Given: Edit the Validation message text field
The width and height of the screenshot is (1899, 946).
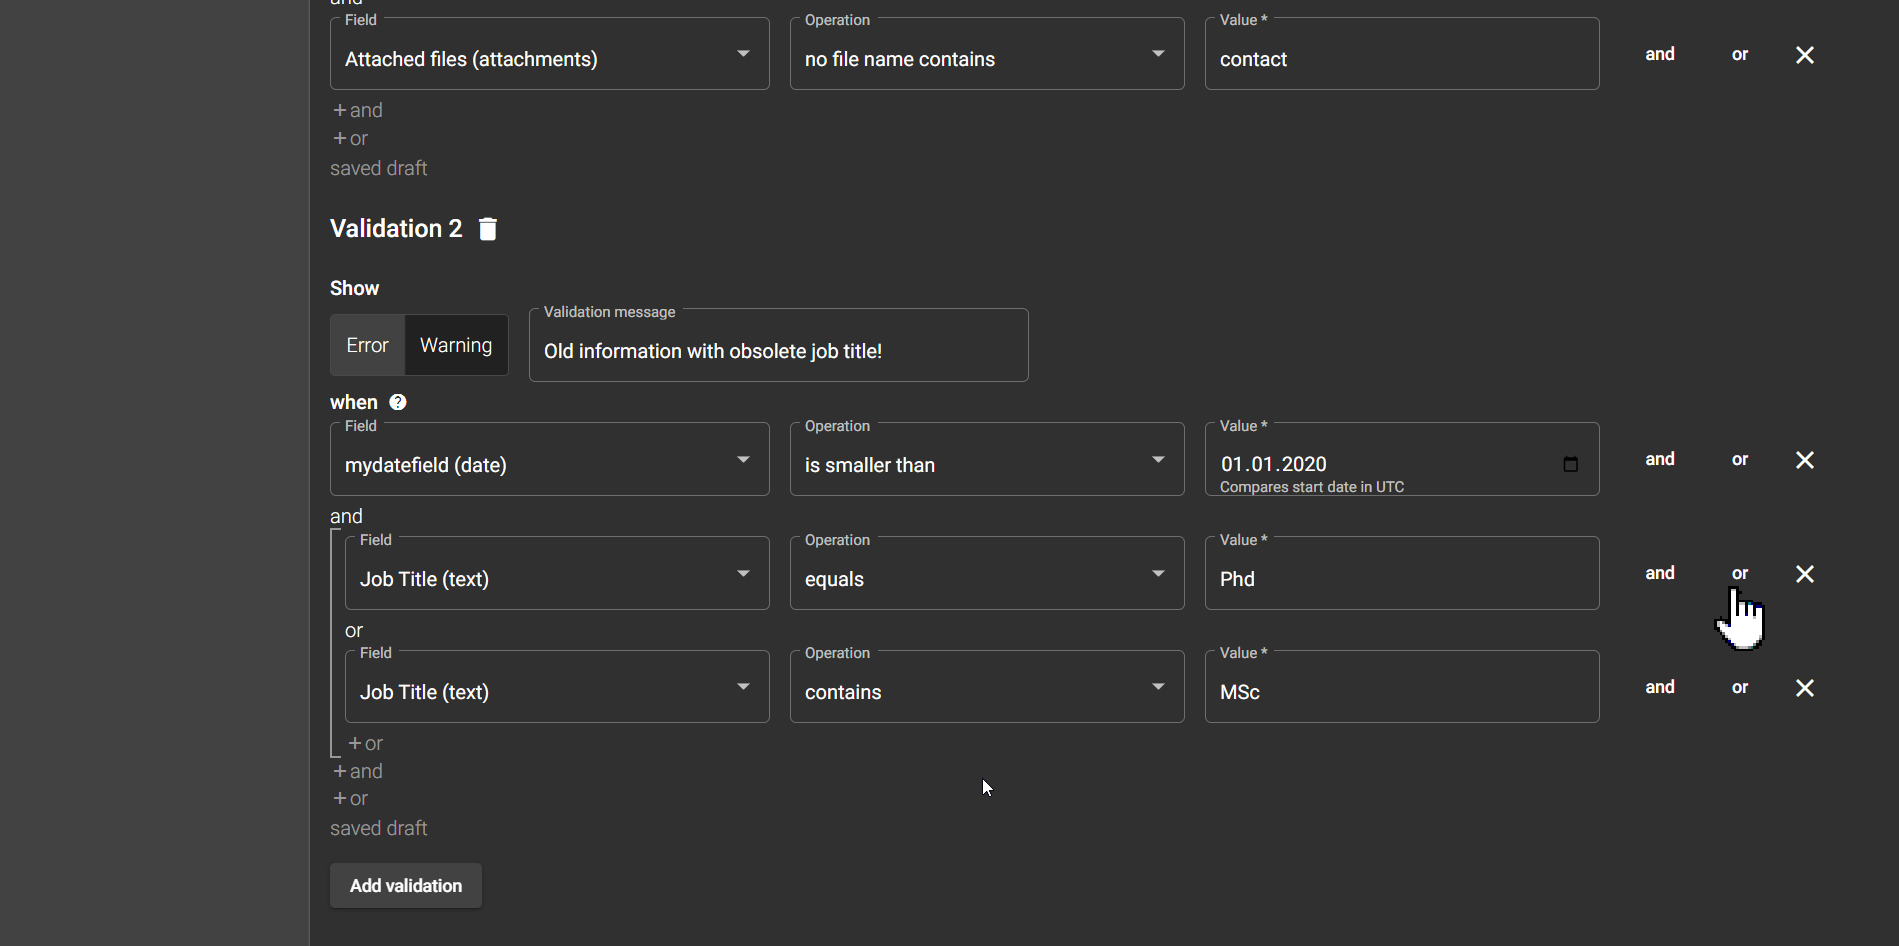Looking at the screenshot, I should pos(778,351).
